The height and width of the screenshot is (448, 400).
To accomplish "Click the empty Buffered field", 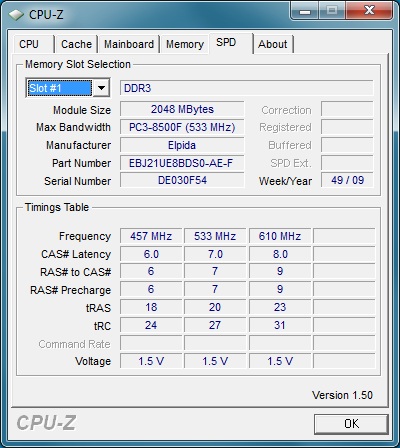I will click(x=347, y=145).
